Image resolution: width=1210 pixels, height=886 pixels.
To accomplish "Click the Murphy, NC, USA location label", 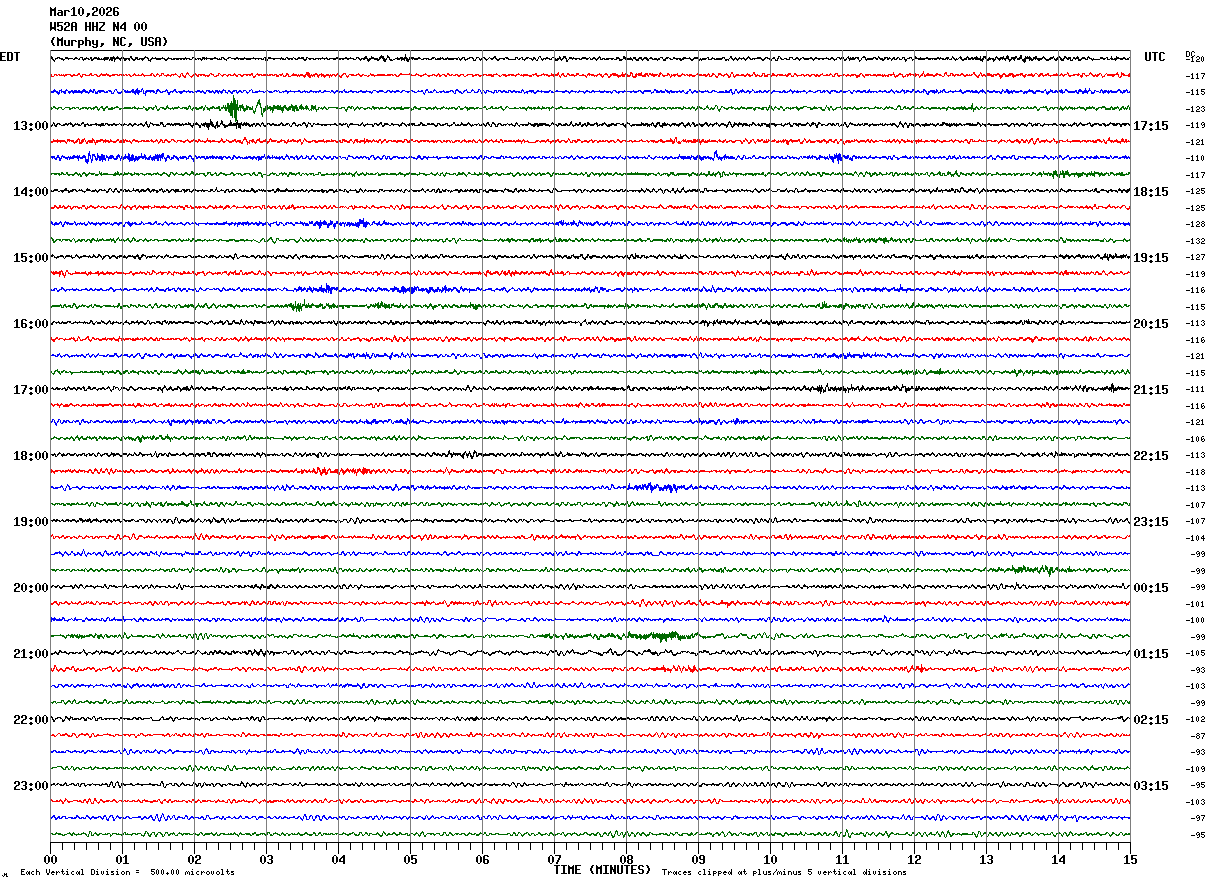I will point(109,42).
